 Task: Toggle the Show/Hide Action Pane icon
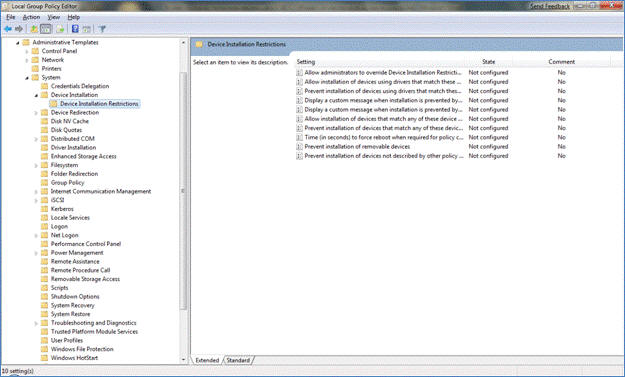tap(86, 29)
